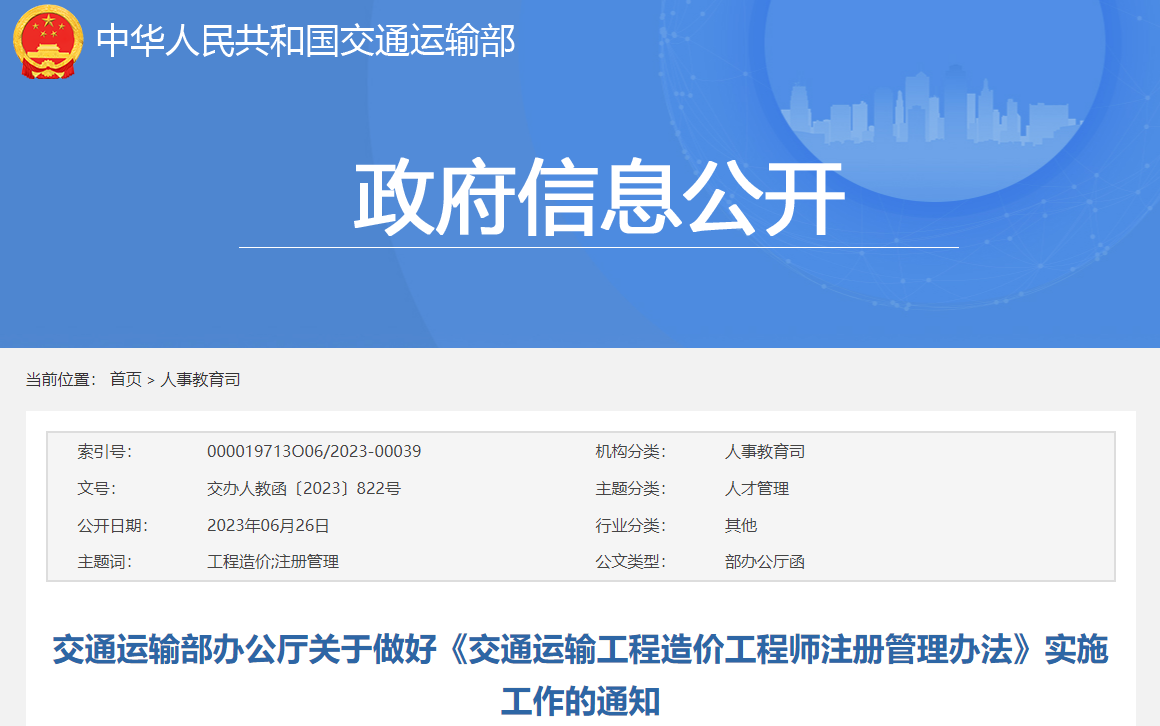This screenshot has width=1160, height=726.
Task: Click the 文号 field label
Action: pos(99,488)
